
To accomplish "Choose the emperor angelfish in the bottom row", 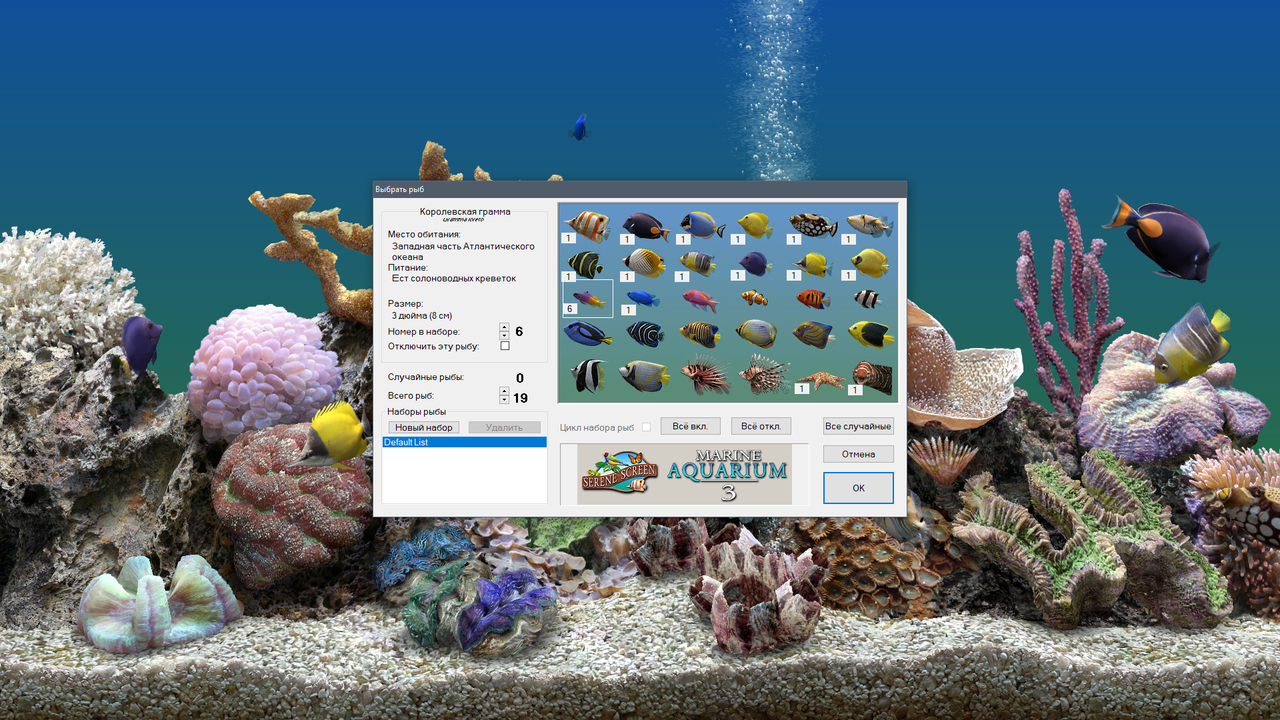I will [643, 375].
